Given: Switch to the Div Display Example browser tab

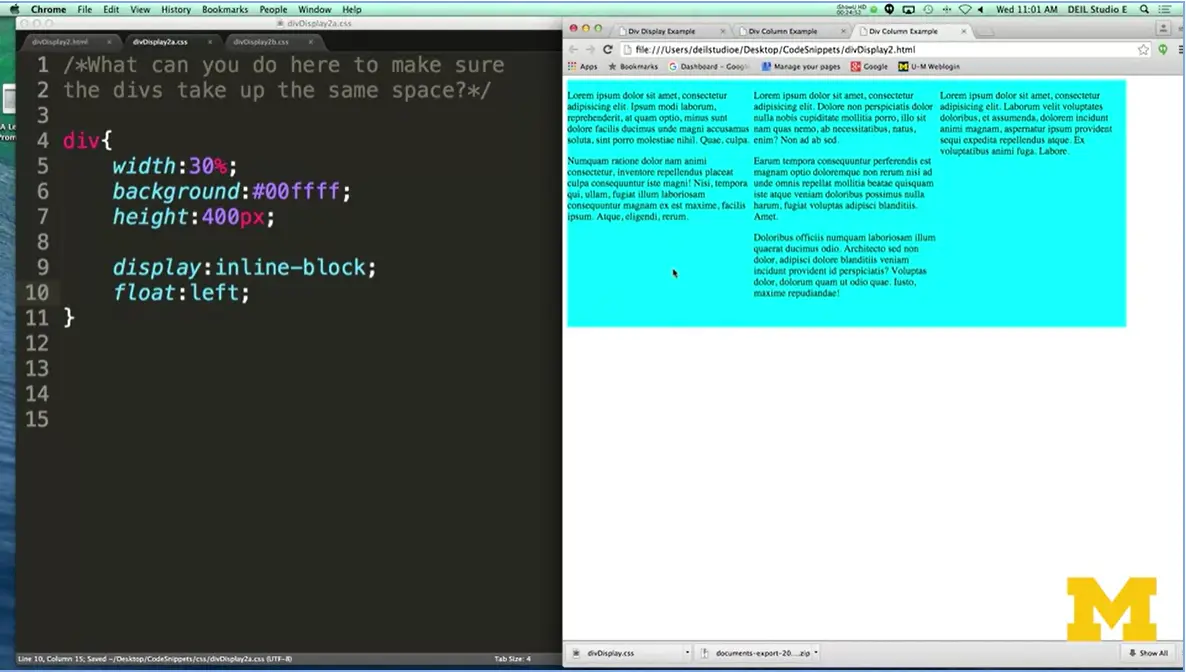Looking at the screenshot, I should 661,31.
